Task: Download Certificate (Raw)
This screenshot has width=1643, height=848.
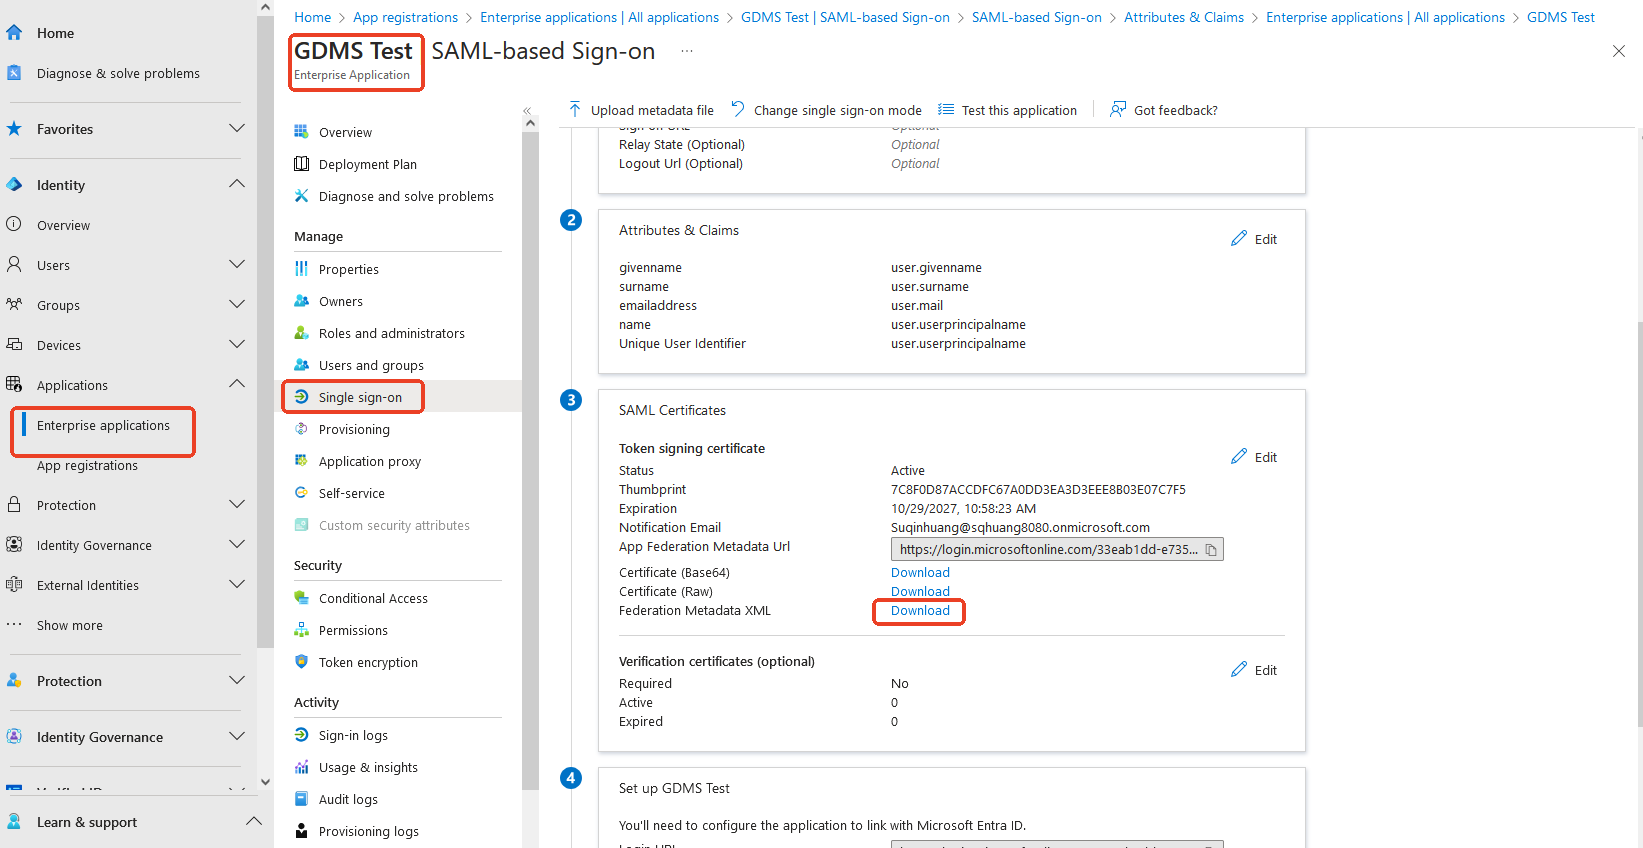Action: pyautogui.click(x=920, y=592)
